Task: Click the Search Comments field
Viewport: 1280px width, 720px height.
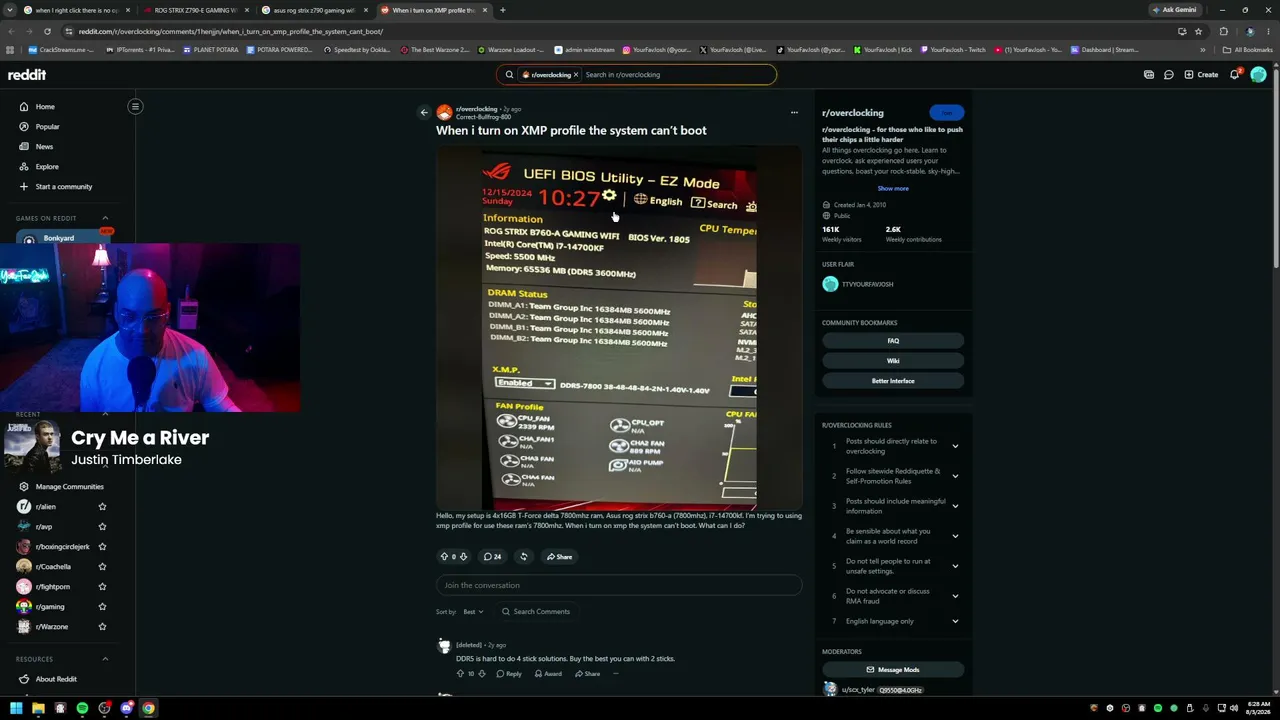Action: tap(536, 612)
